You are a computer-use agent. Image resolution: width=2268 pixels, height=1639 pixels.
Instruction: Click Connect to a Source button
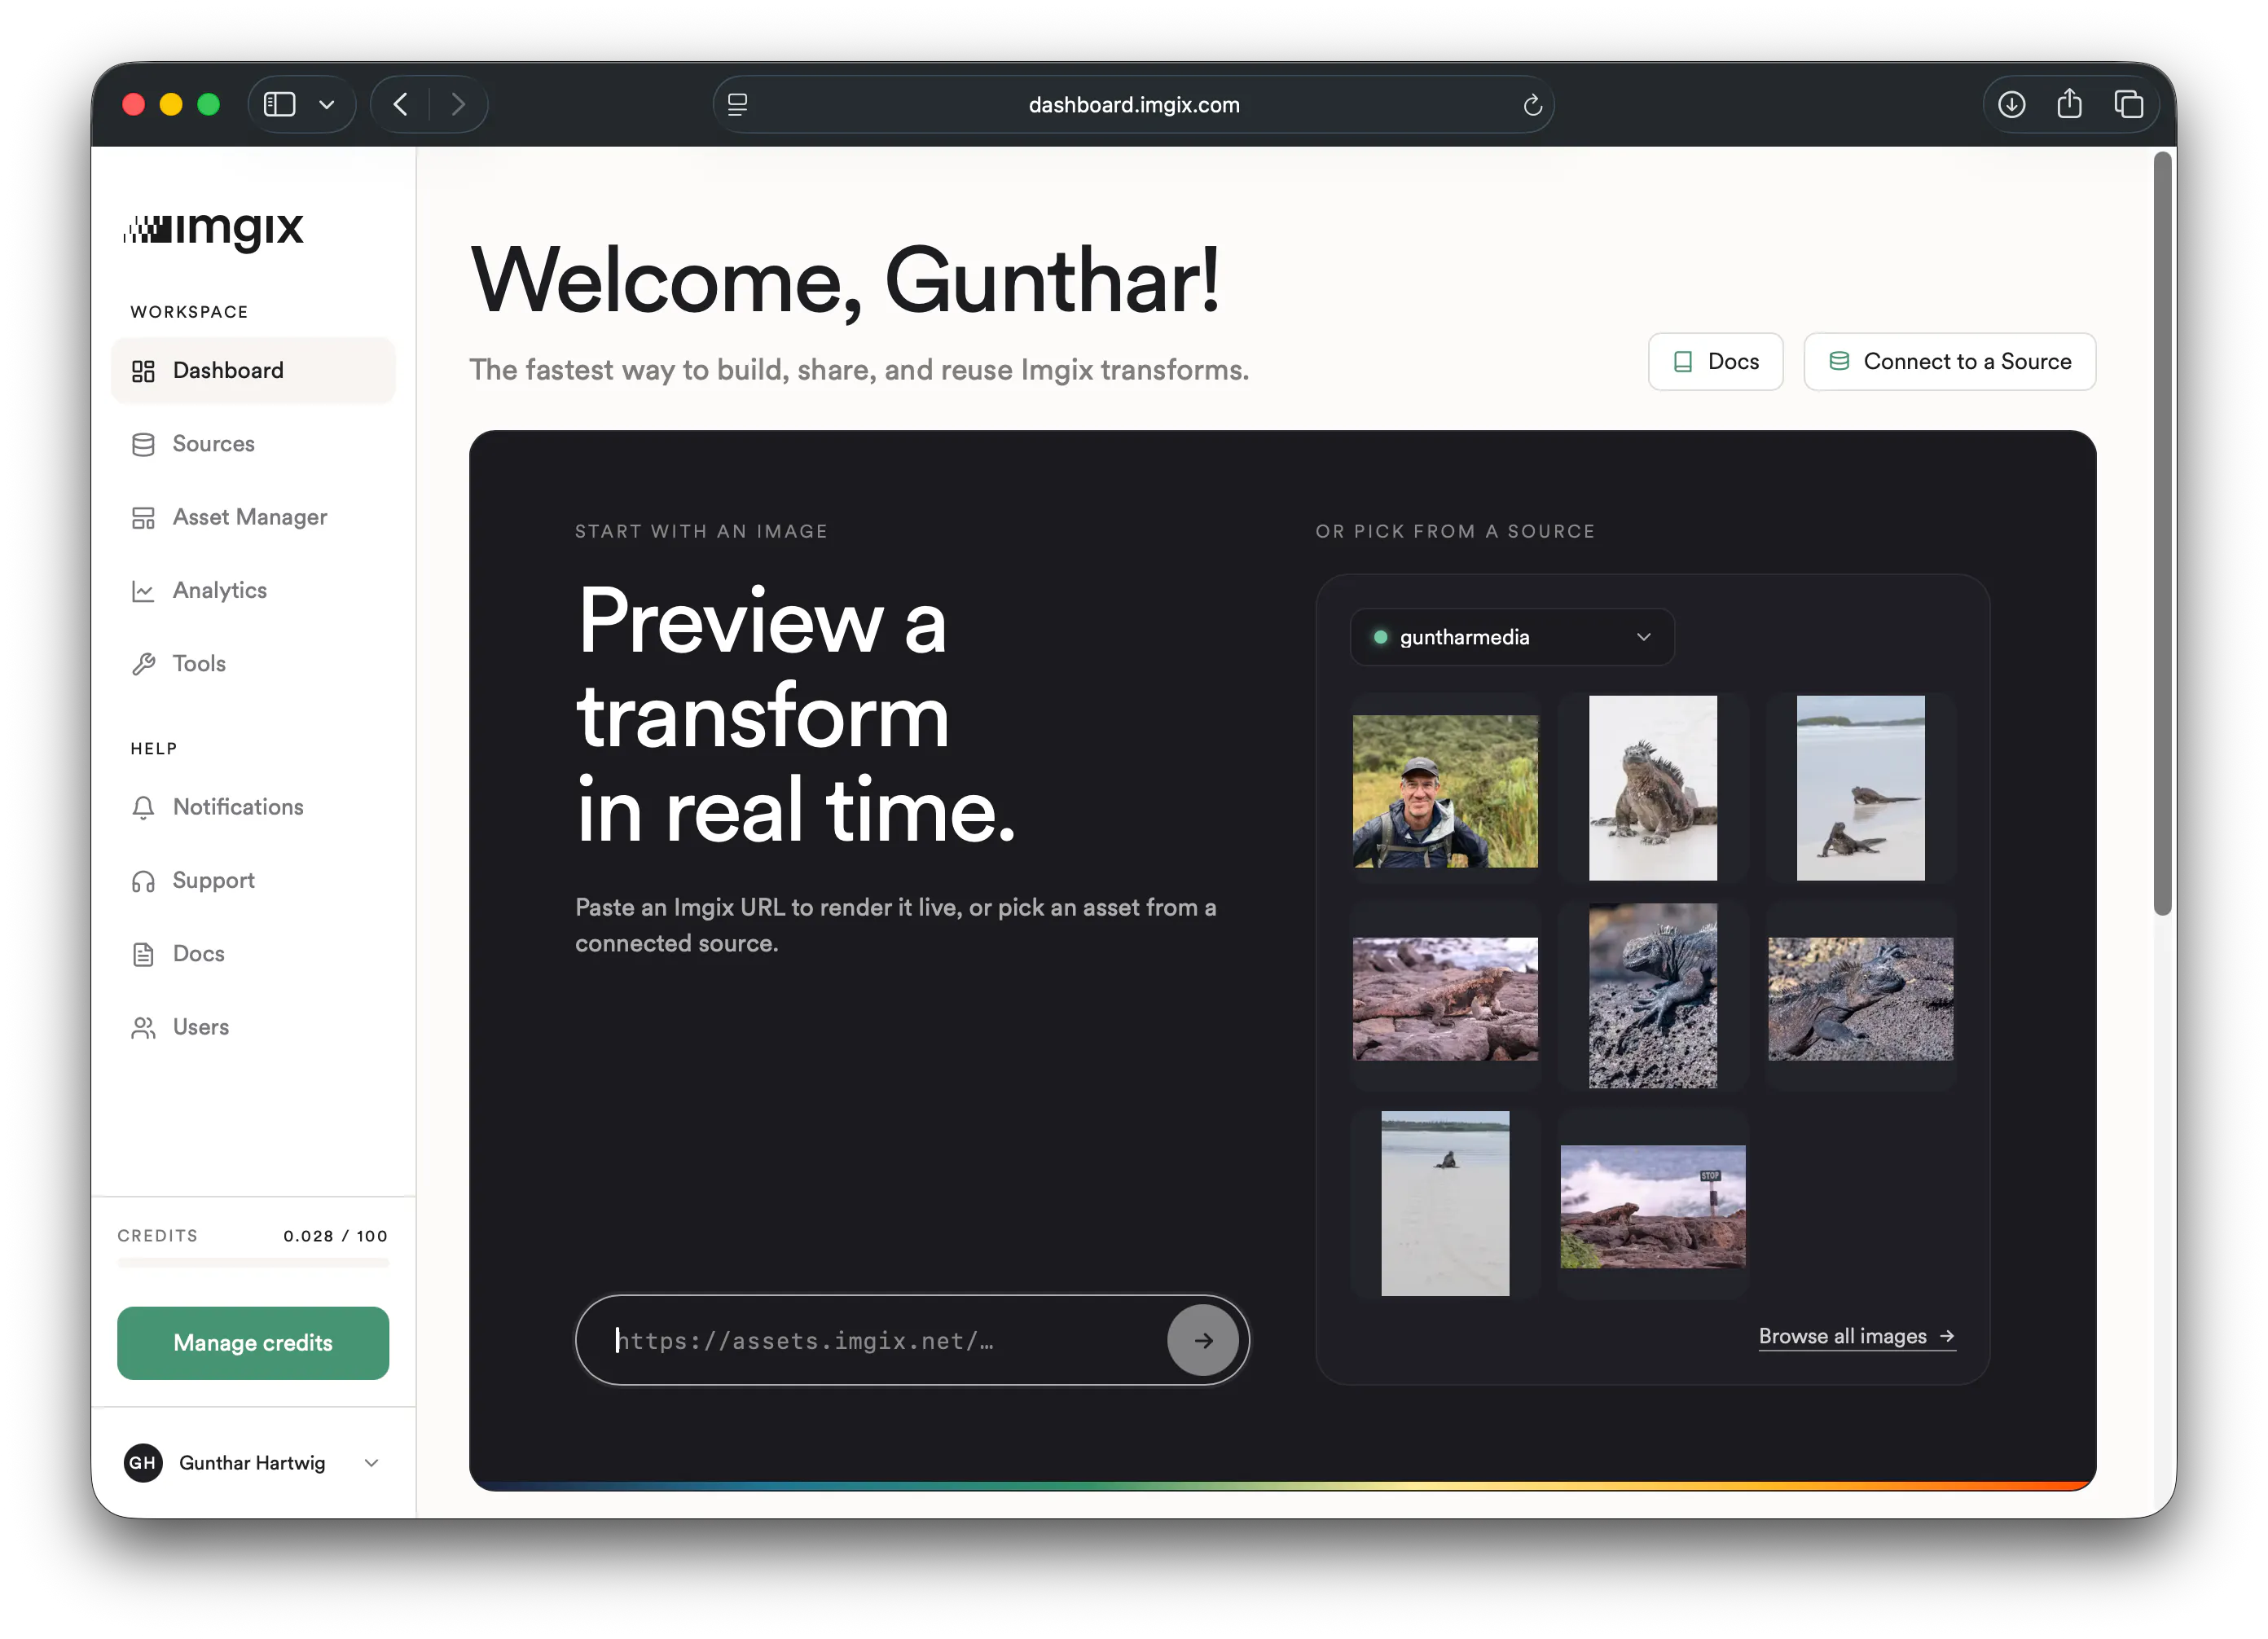click(x=1949, y=361)
